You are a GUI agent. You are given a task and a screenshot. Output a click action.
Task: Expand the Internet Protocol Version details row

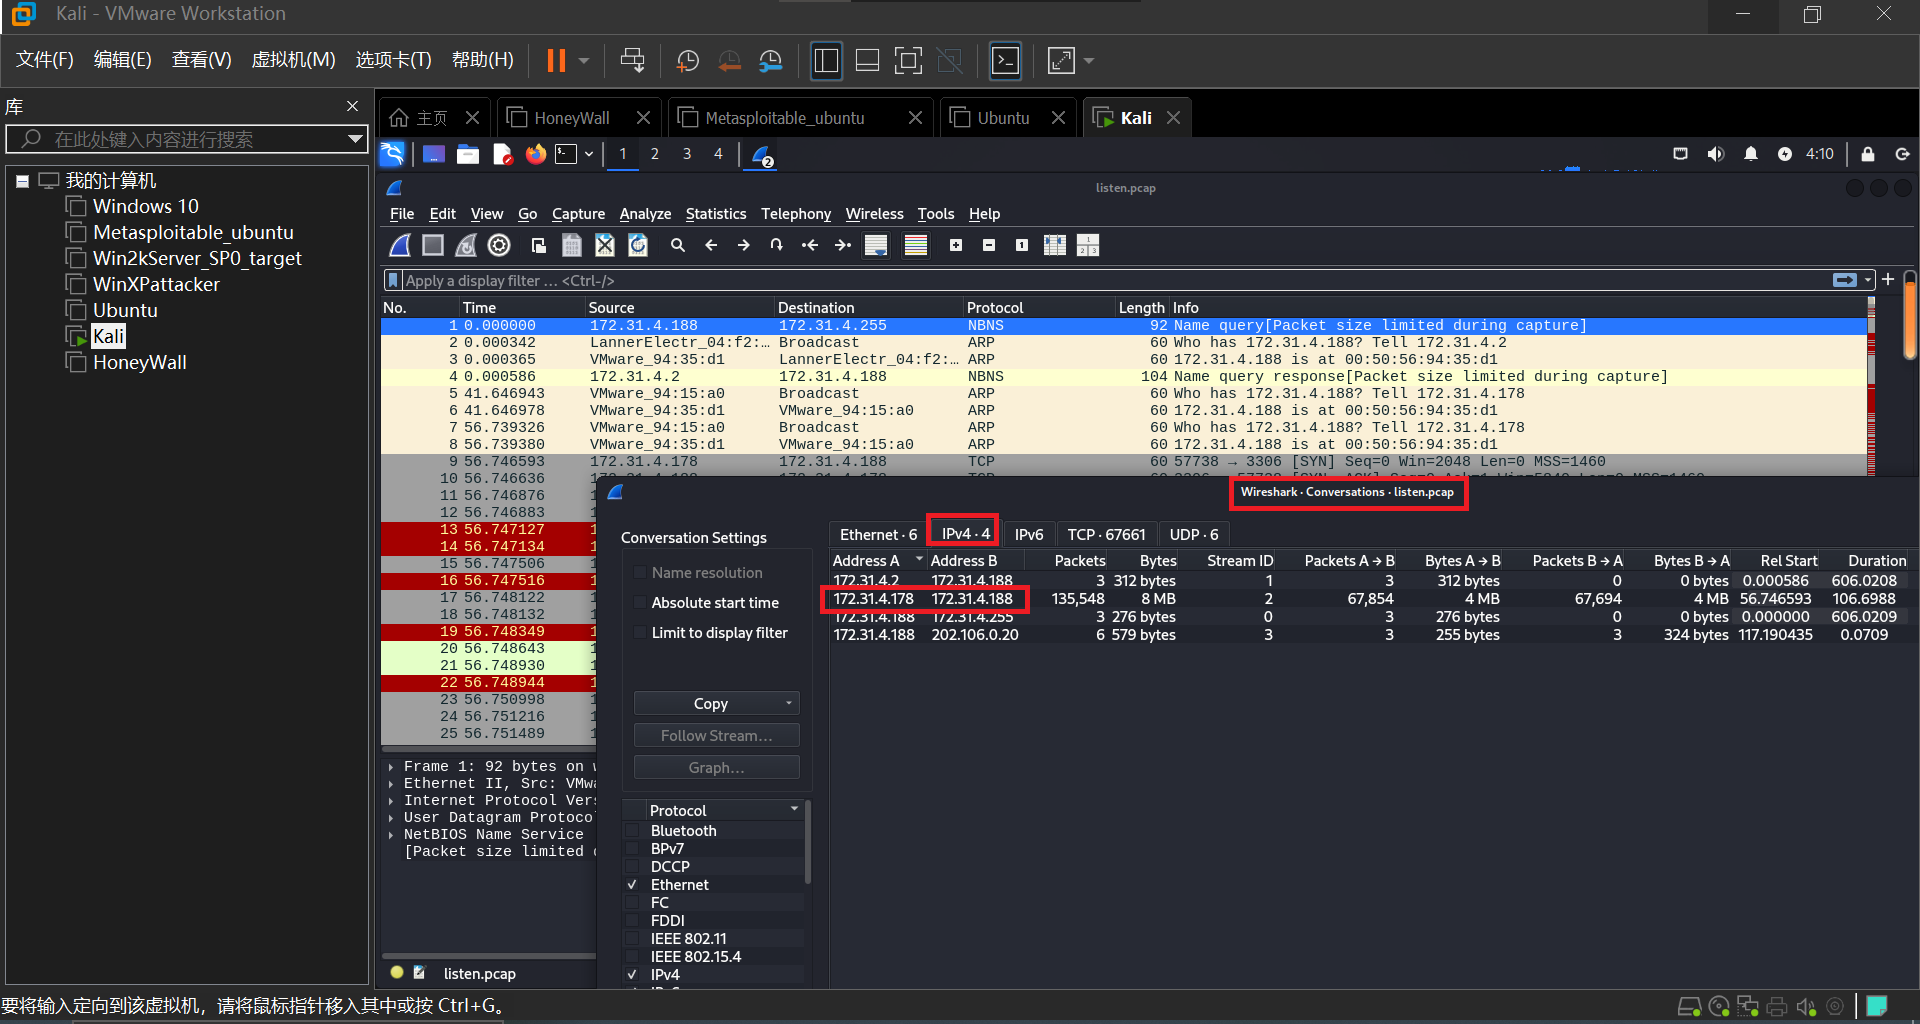tap(391, 801)
